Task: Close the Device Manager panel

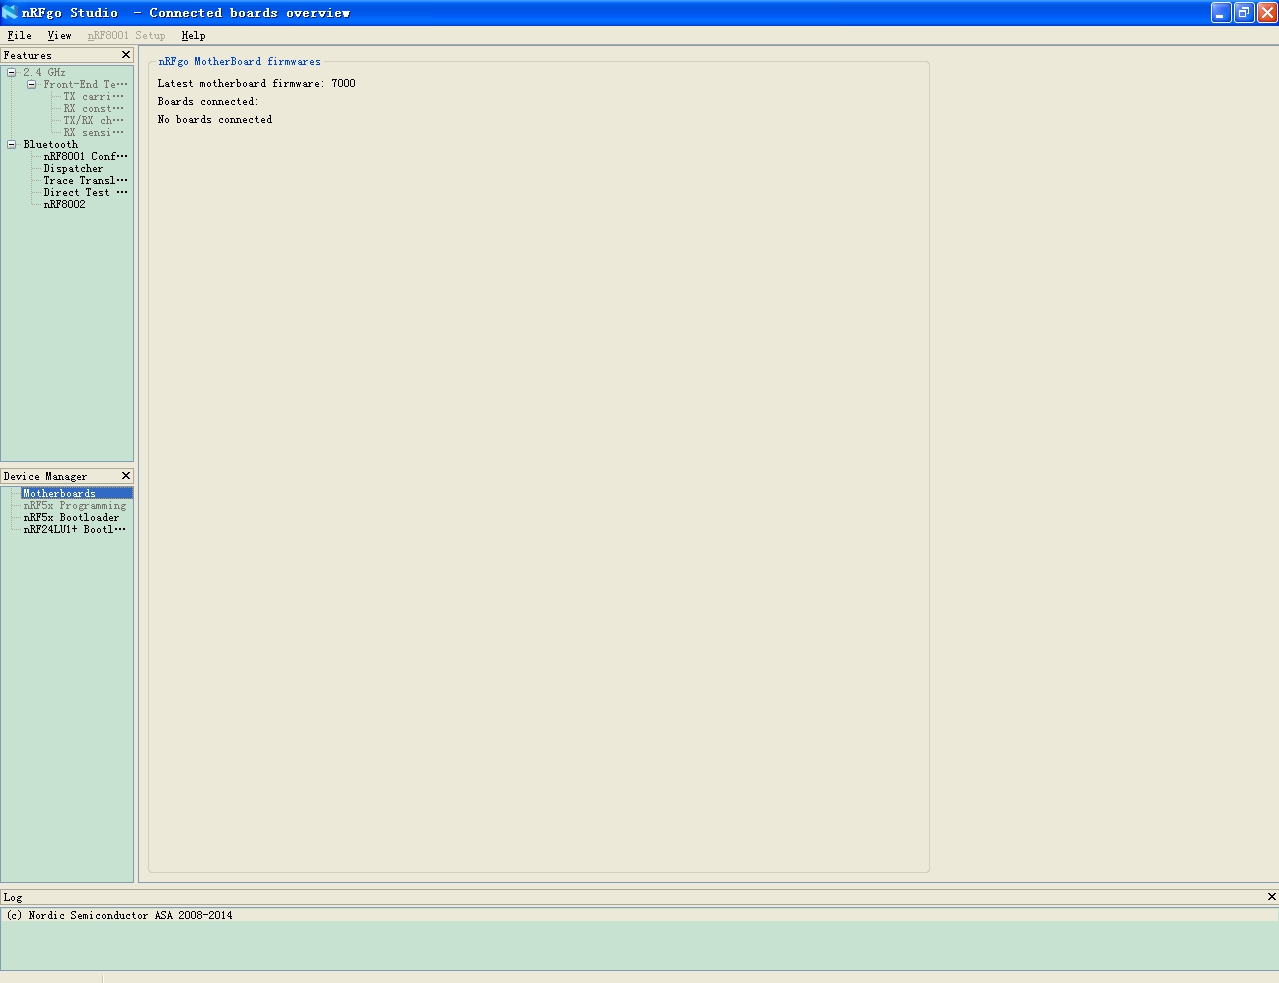Action: pyautogui.click(x=126, y=476)
